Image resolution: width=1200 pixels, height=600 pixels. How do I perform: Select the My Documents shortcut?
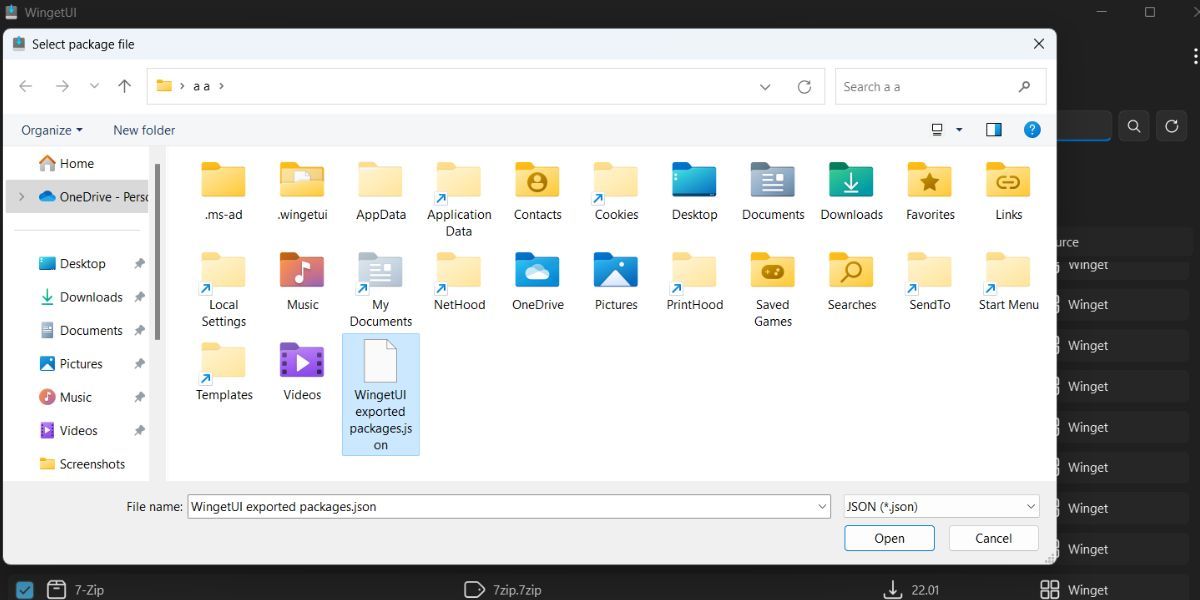point(380,290)
